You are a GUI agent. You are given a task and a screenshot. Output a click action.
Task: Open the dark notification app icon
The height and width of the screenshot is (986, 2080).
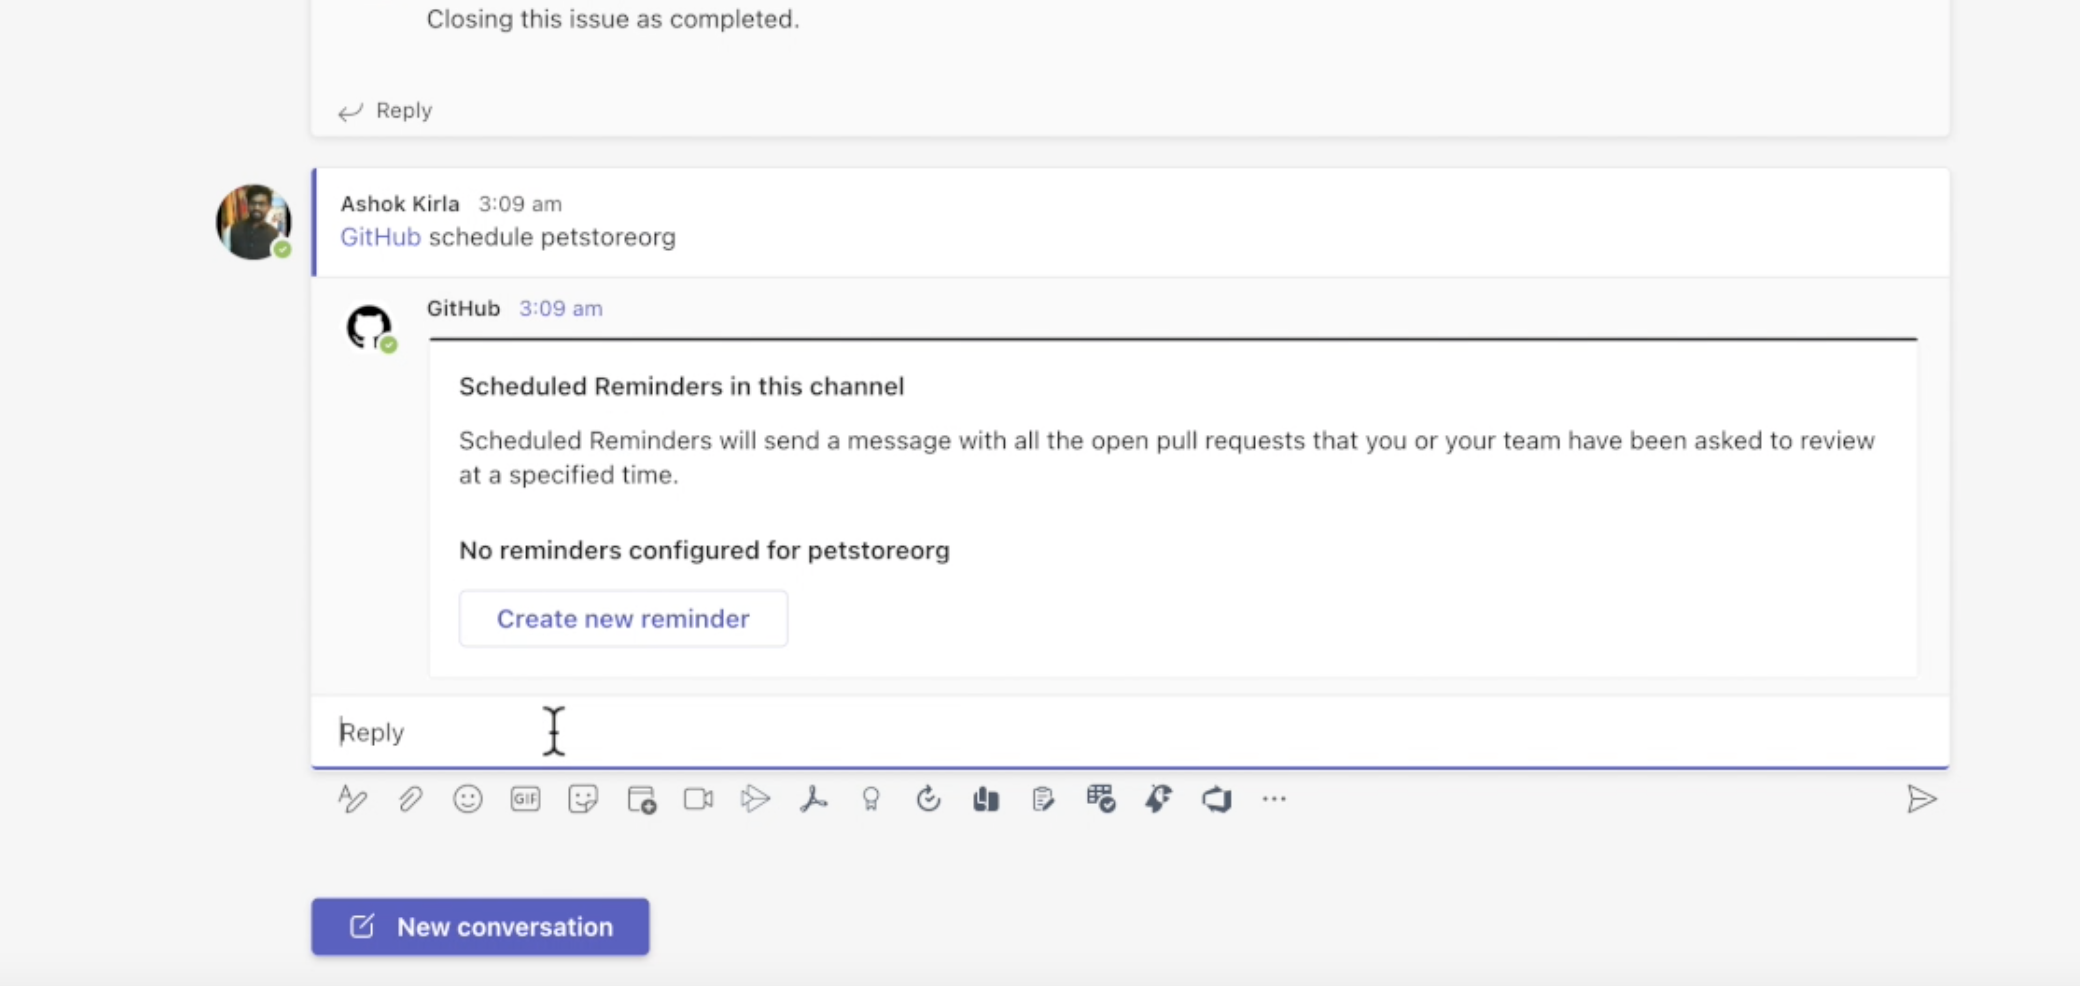(1159, 798)
